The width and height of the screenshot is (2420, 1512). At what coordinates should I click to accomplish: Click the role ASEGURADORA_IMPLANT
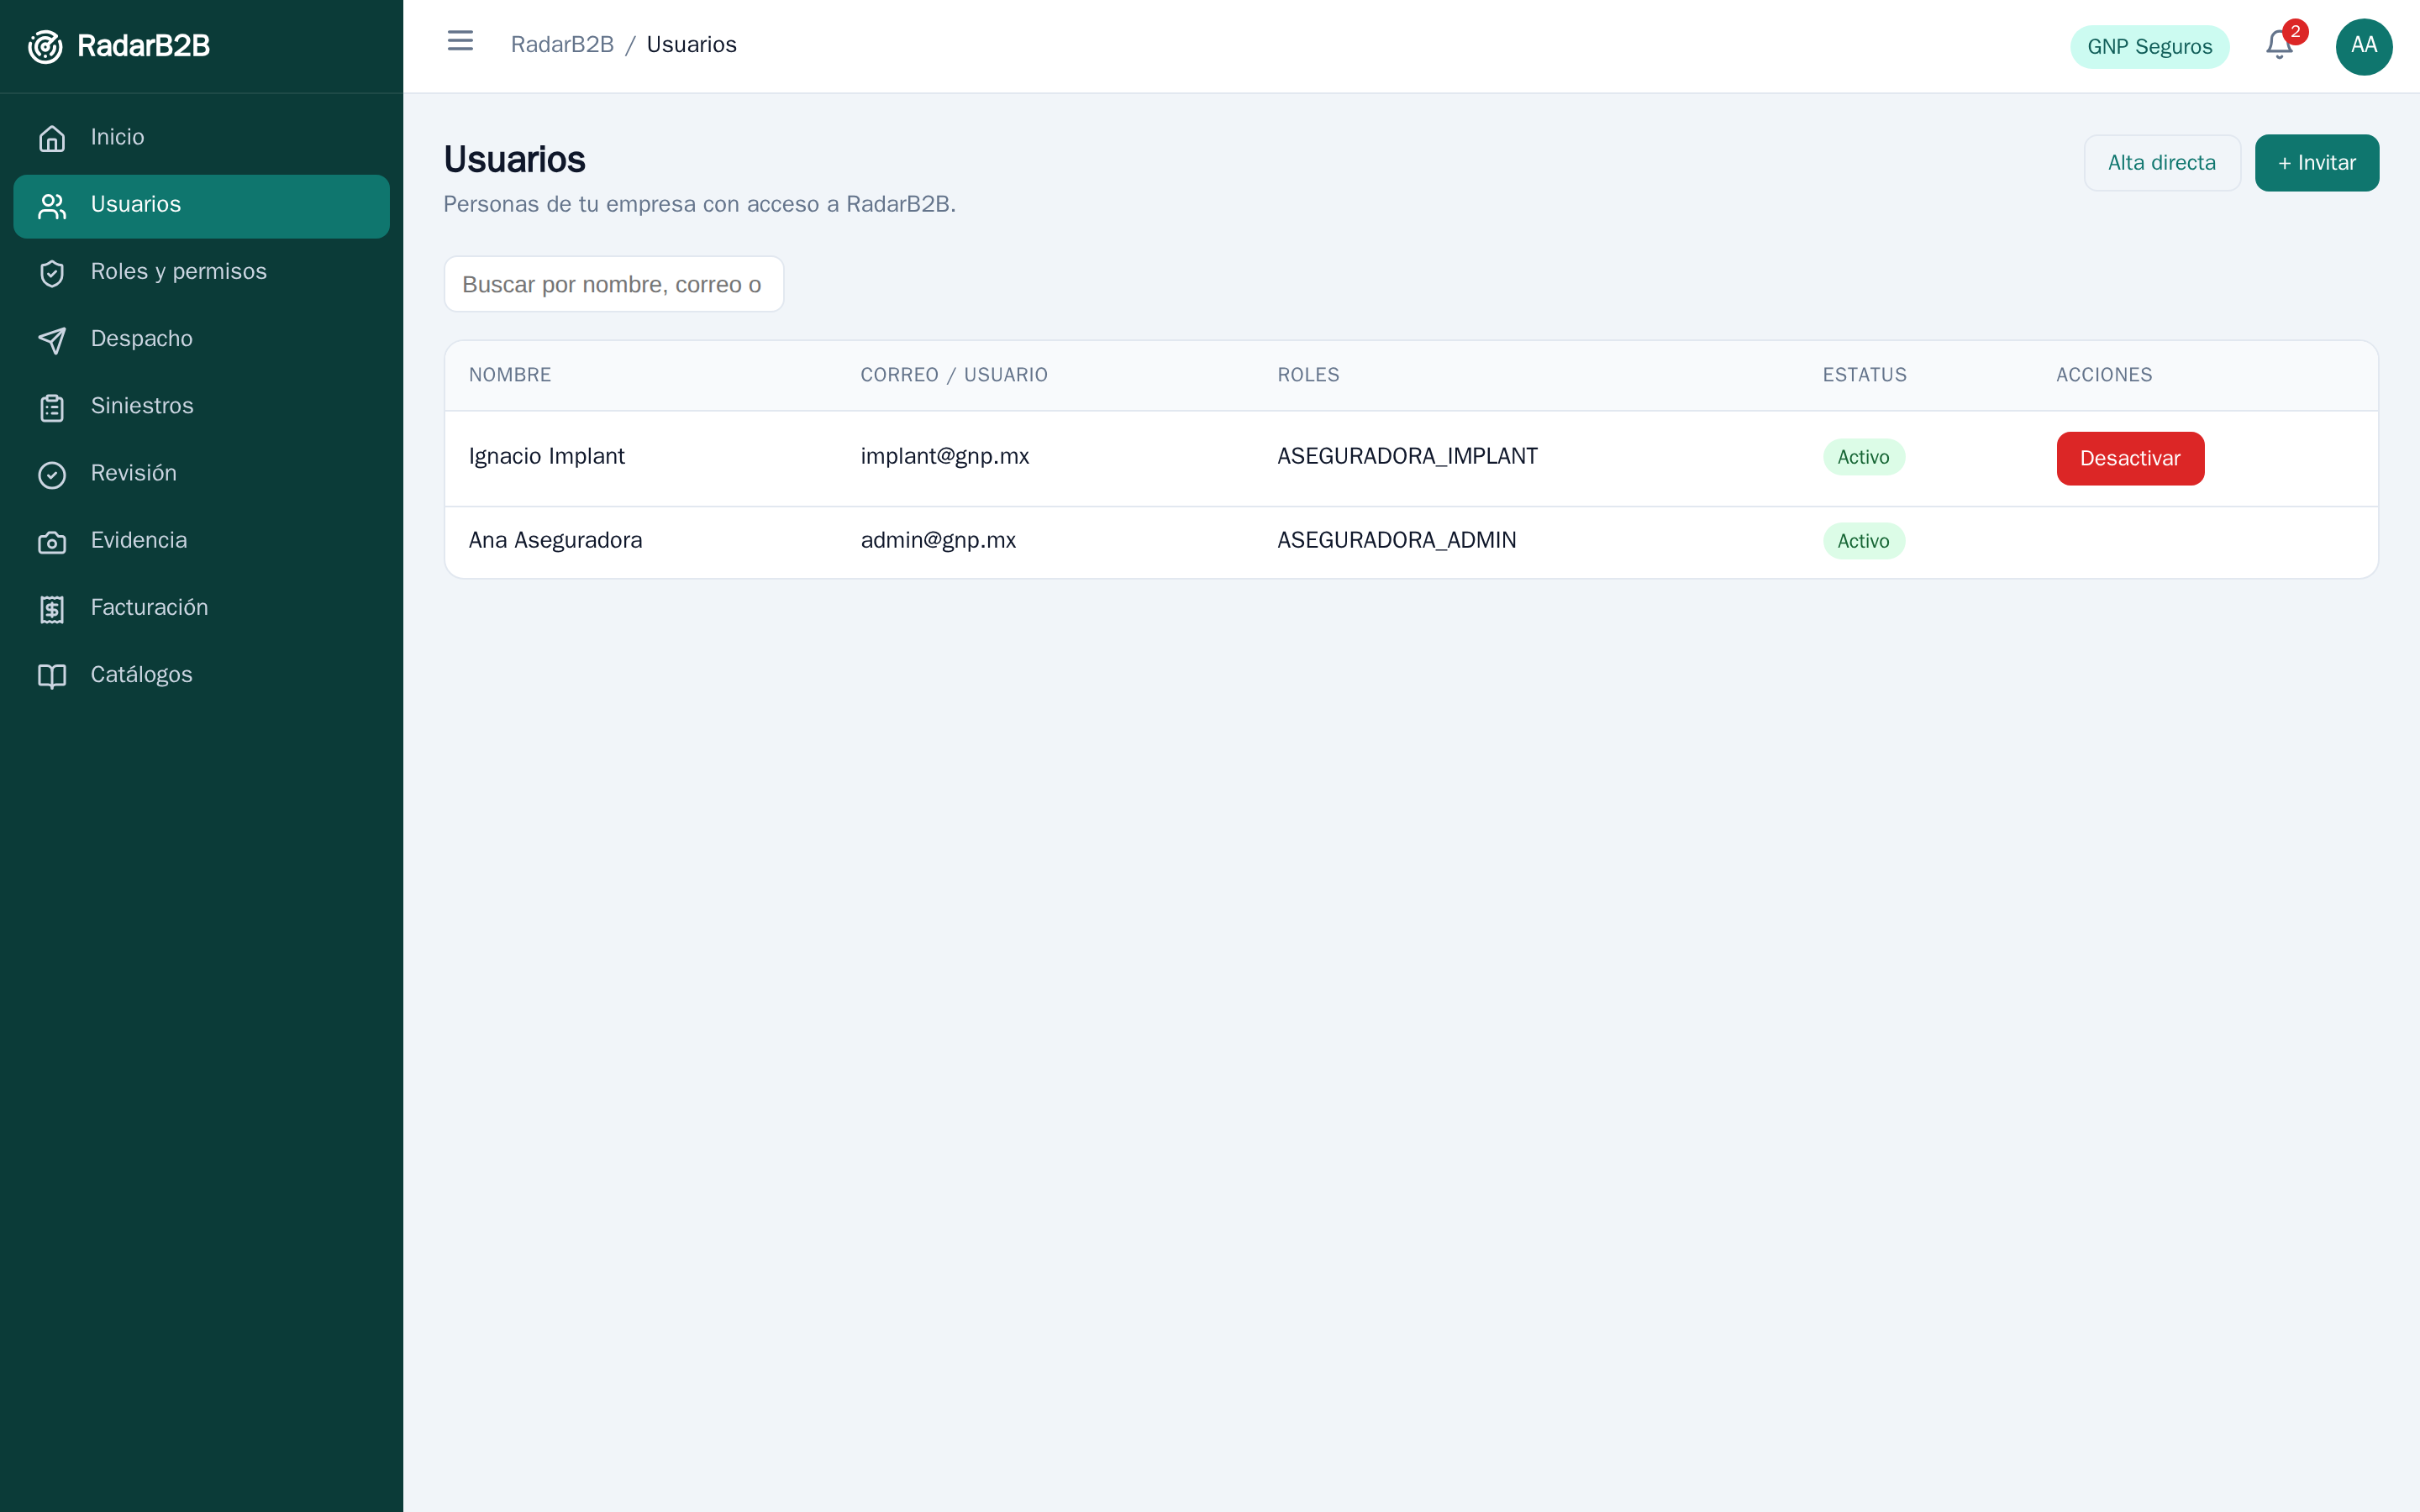(x=1408, y=457)
